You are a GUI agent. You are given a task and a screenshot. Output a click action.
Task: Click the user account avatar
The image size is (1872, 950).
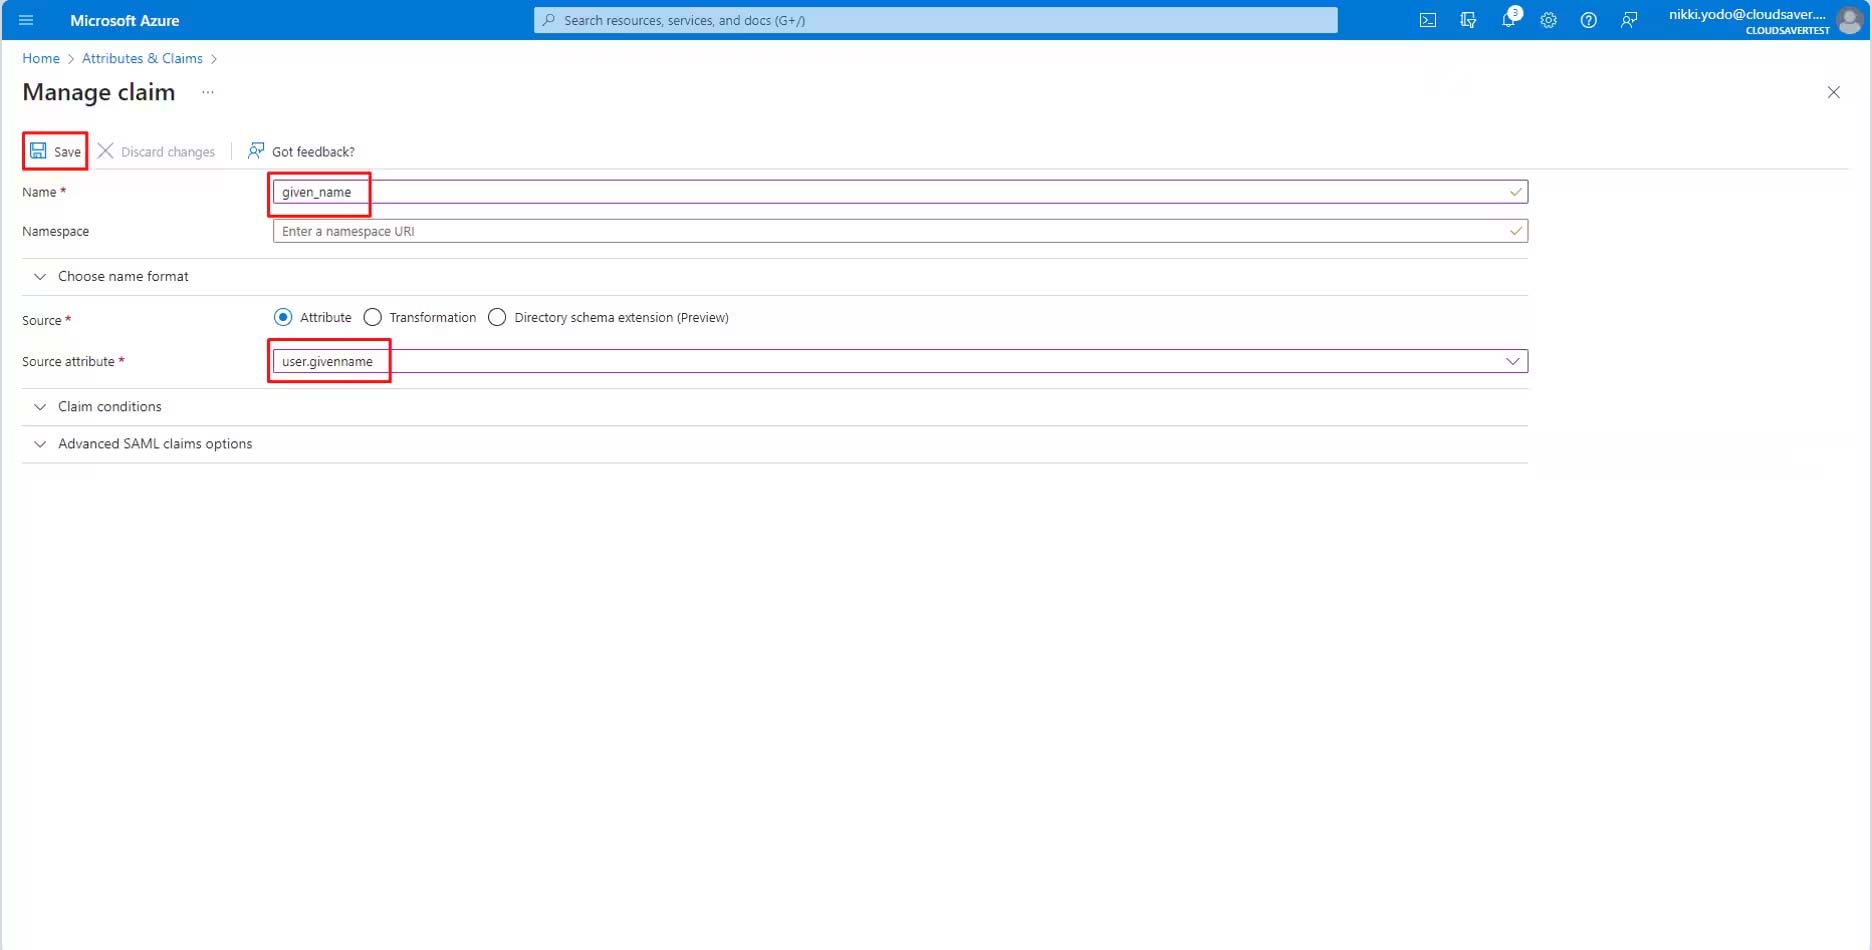coord(1849,20)
